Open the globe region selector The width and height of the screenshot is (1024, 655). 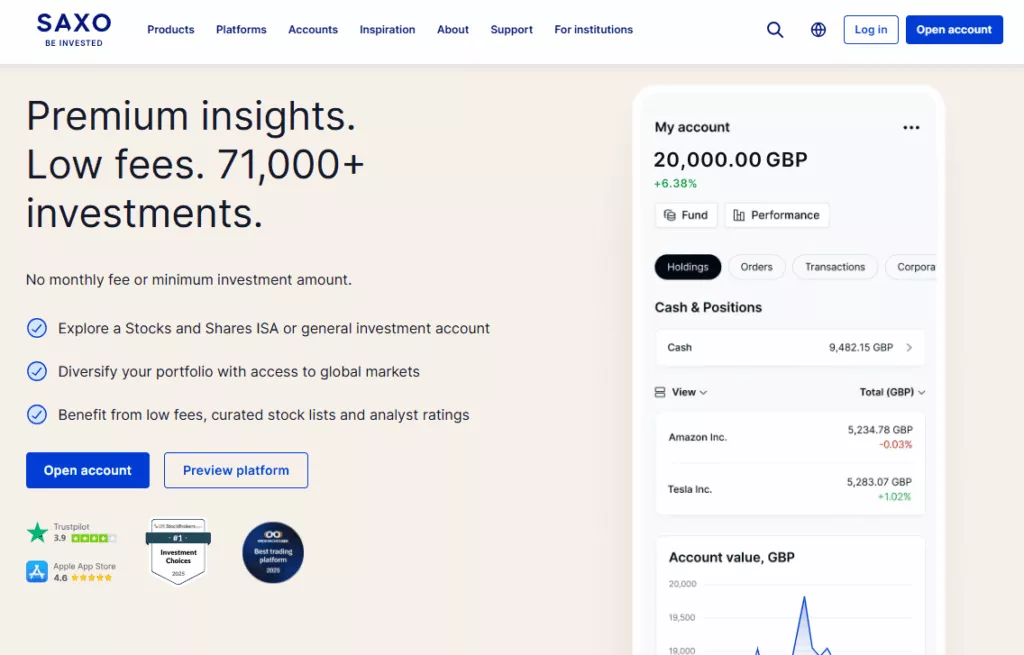coord(818,29)
